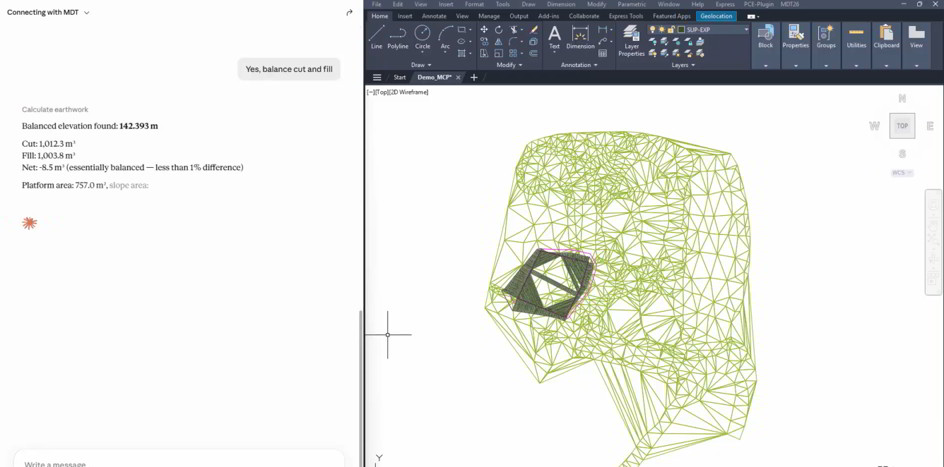Click the Top view control label
The width and height of the screenshot is (944, 467).
click(x=382, y=92)
